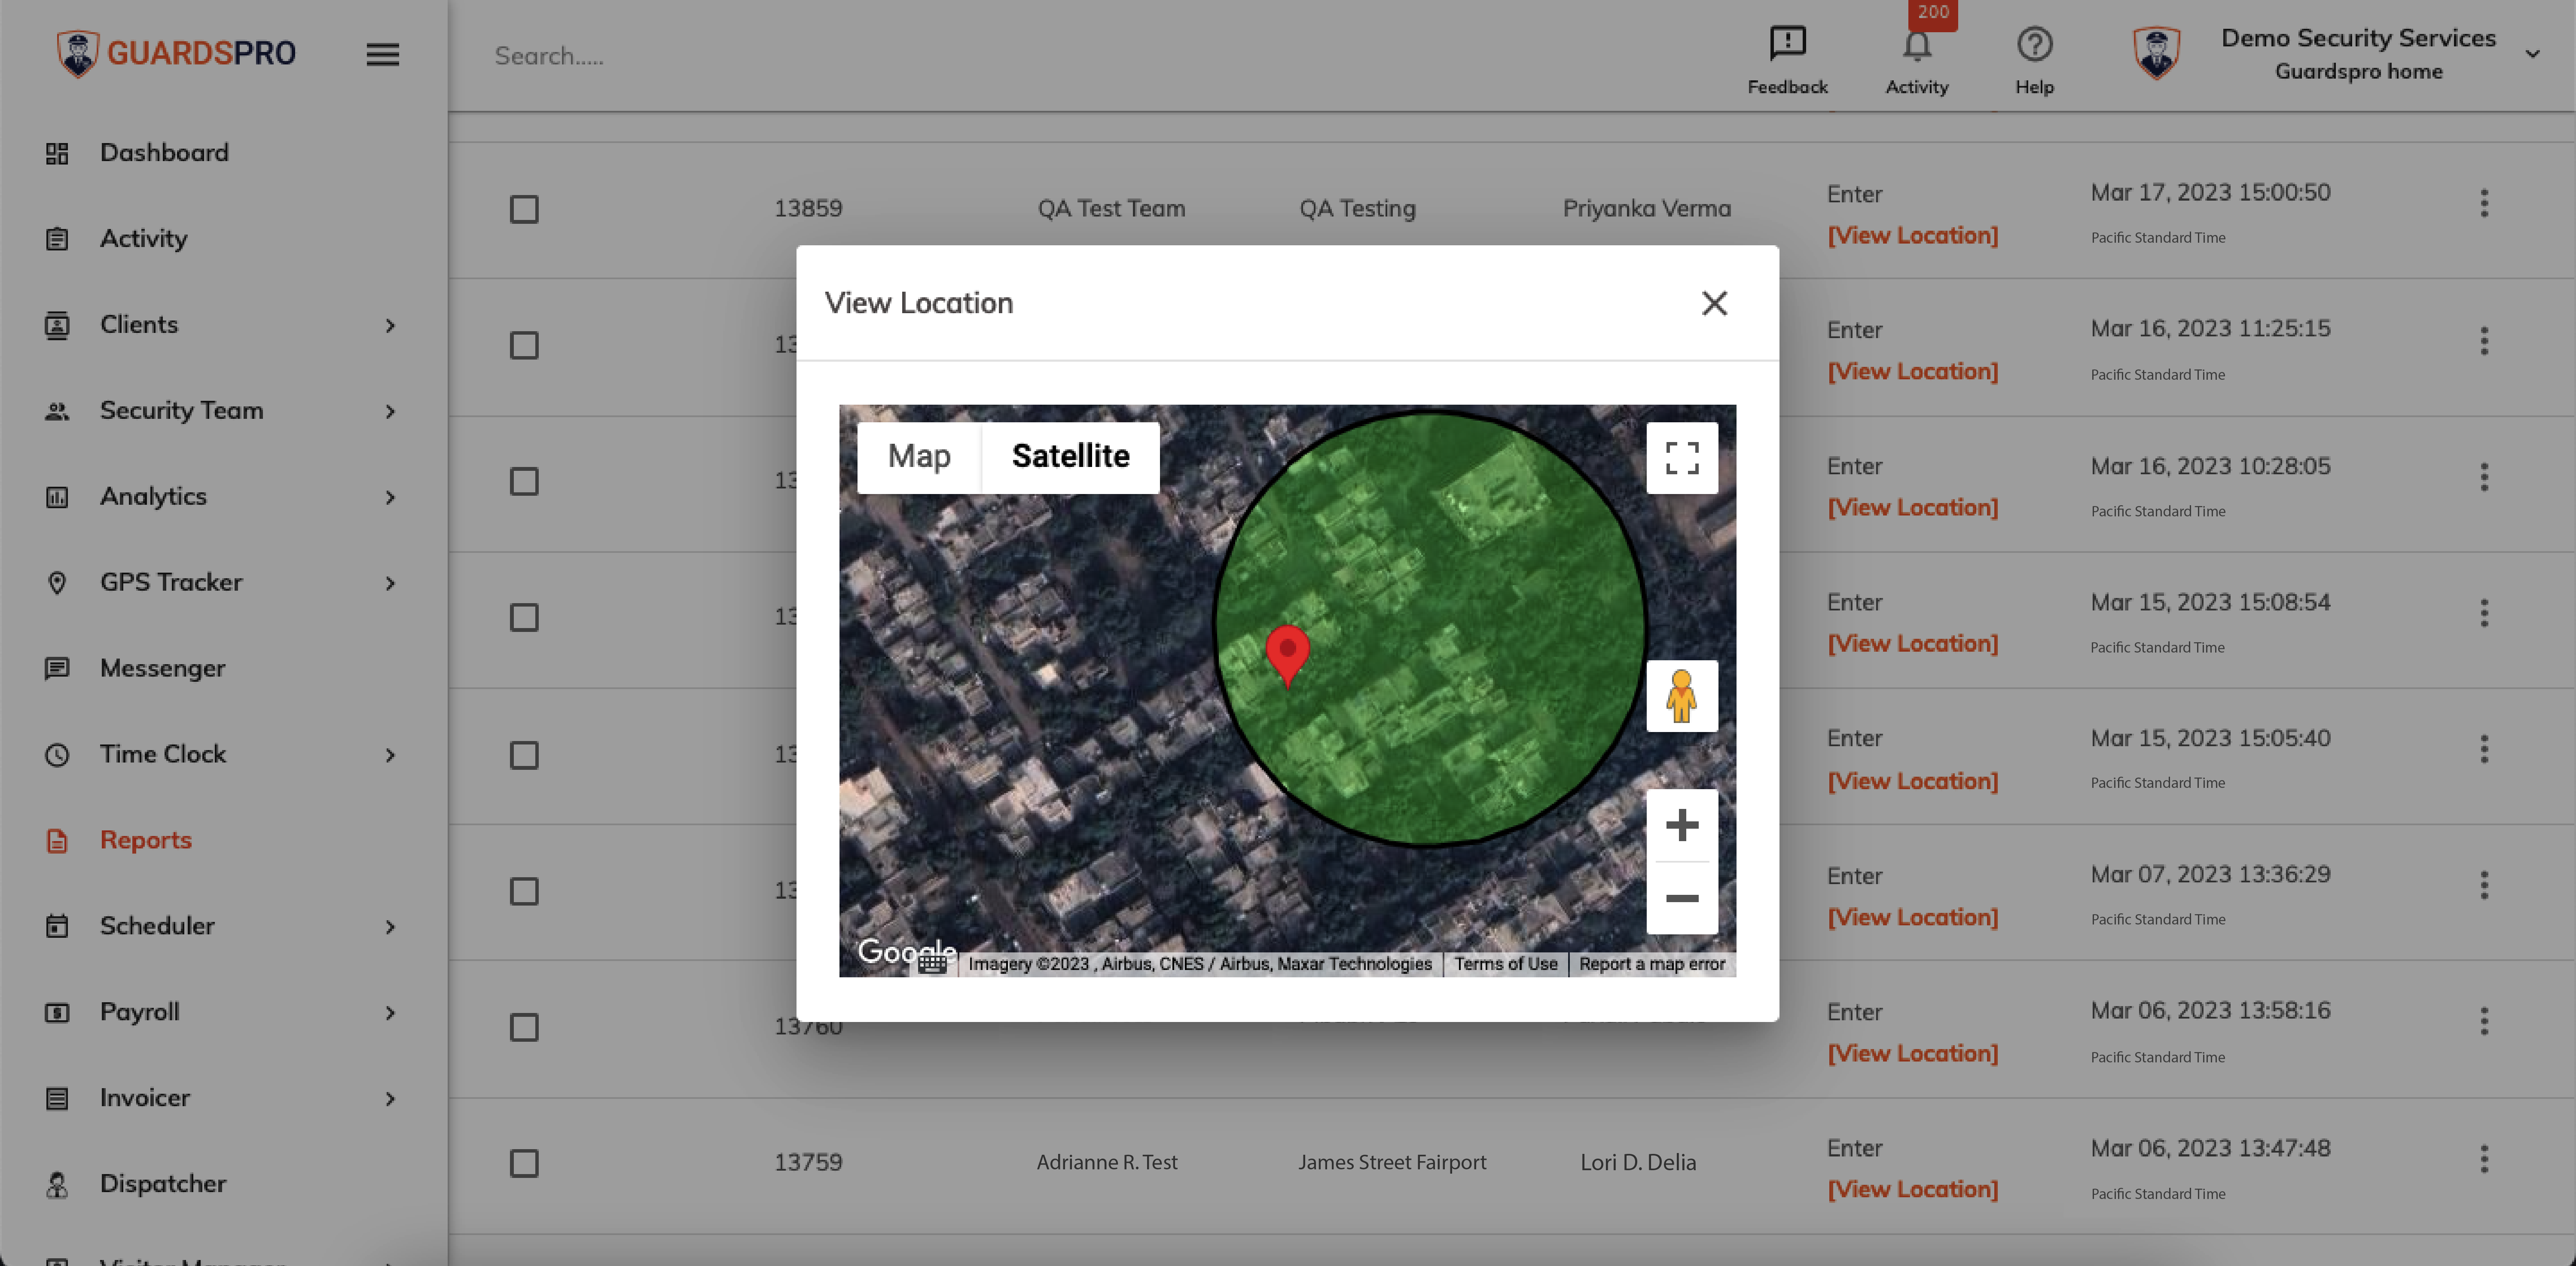Click the Analytics sidebar icon
2576x1266 pixels.
coord(57,497)
